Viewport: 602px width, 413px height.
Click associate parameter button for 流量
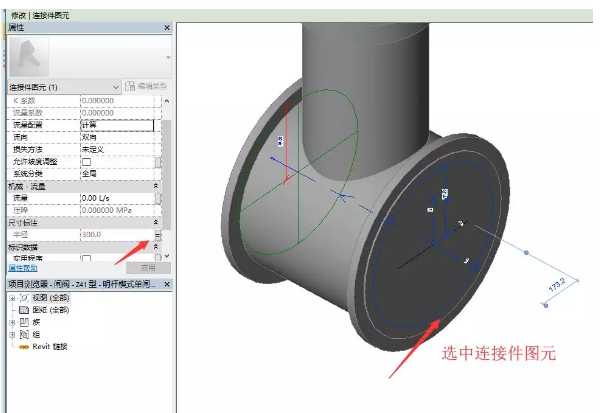coord(158,198)
